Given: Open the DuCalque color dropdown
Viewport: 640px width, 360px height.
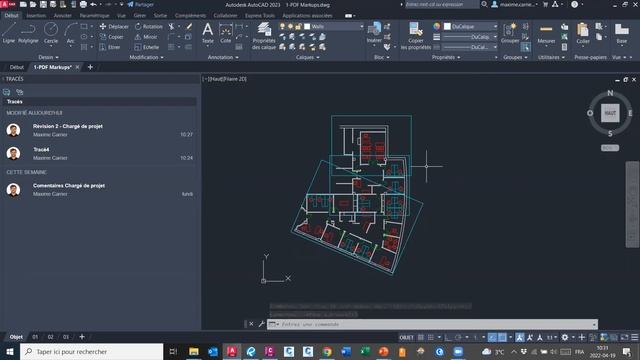Looking at the screenshot, I should 495,27.
